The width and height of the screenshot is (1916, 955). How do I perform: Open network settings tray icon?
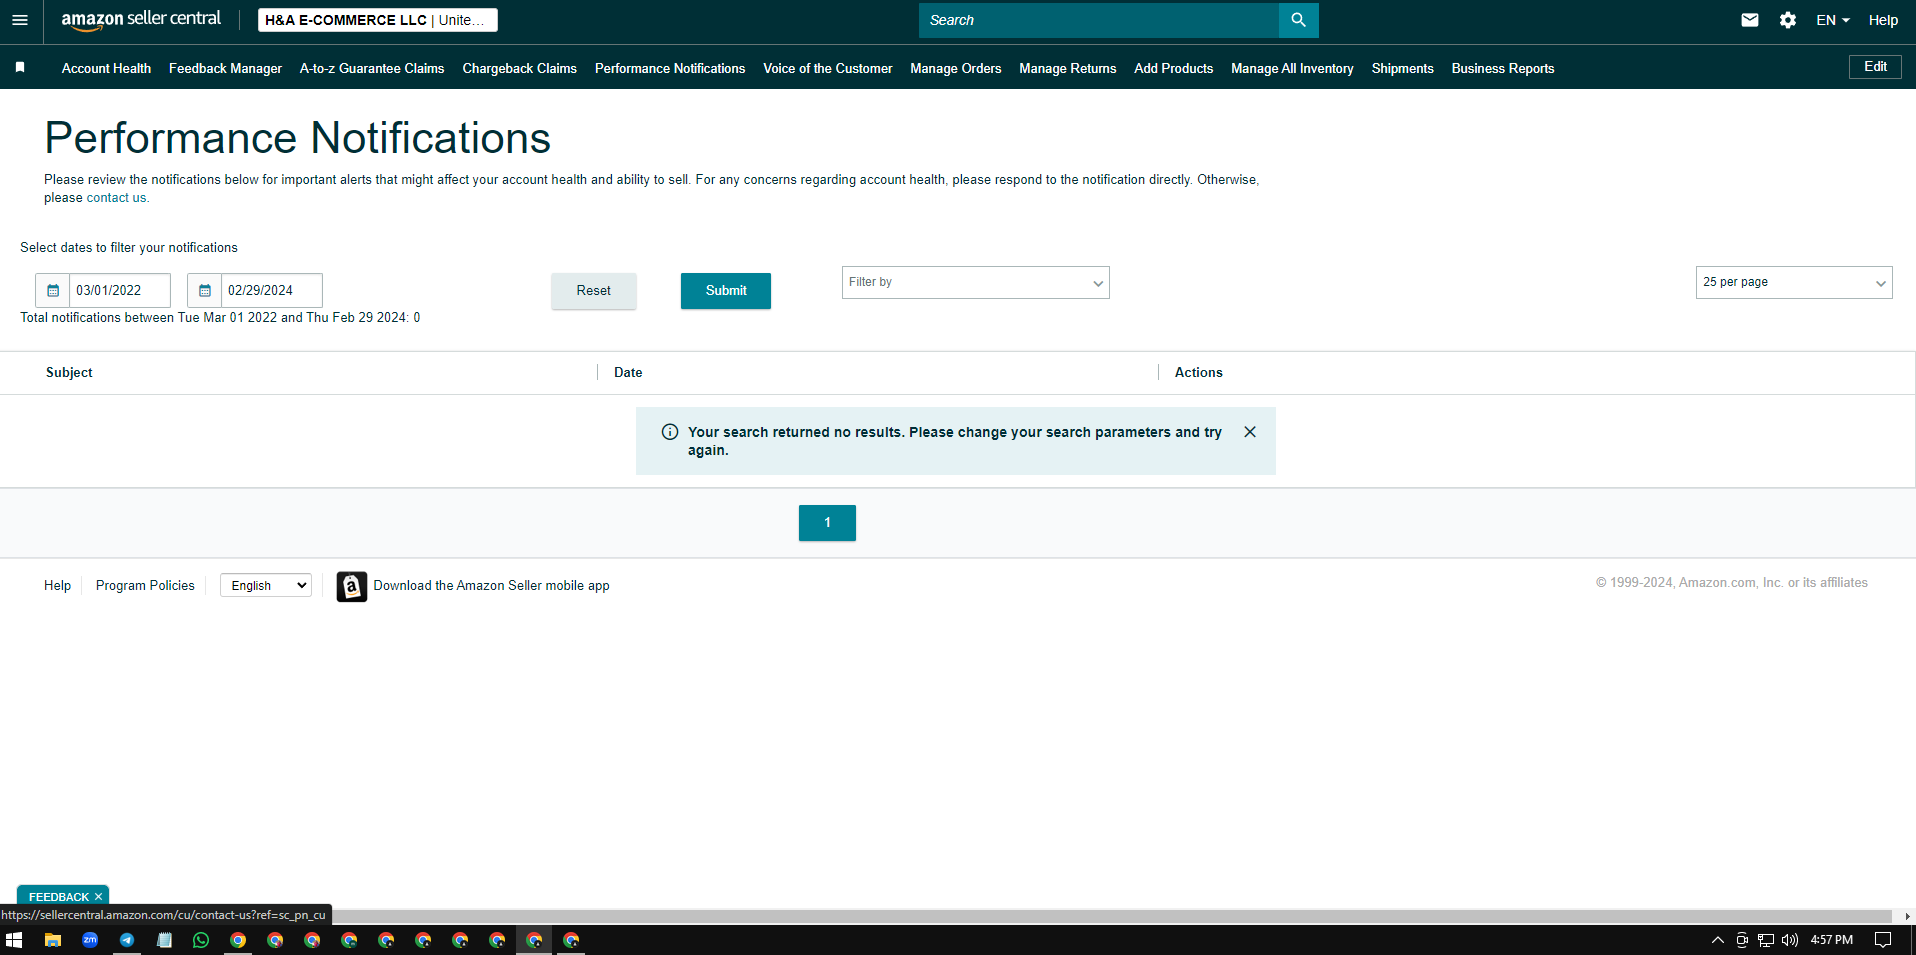(x=1766, y=940)
